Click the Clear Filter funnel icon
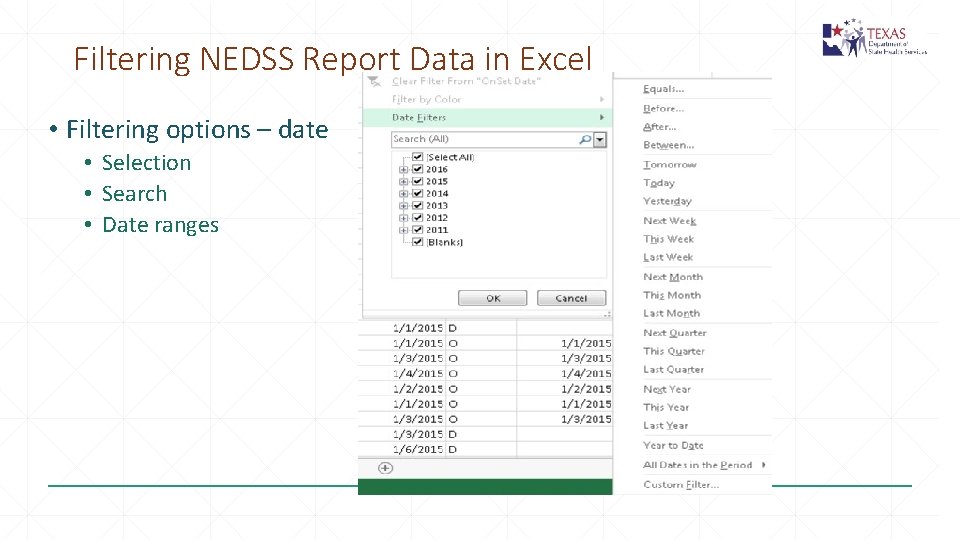This screenshot has width=960, height=540. coord(373,81)
